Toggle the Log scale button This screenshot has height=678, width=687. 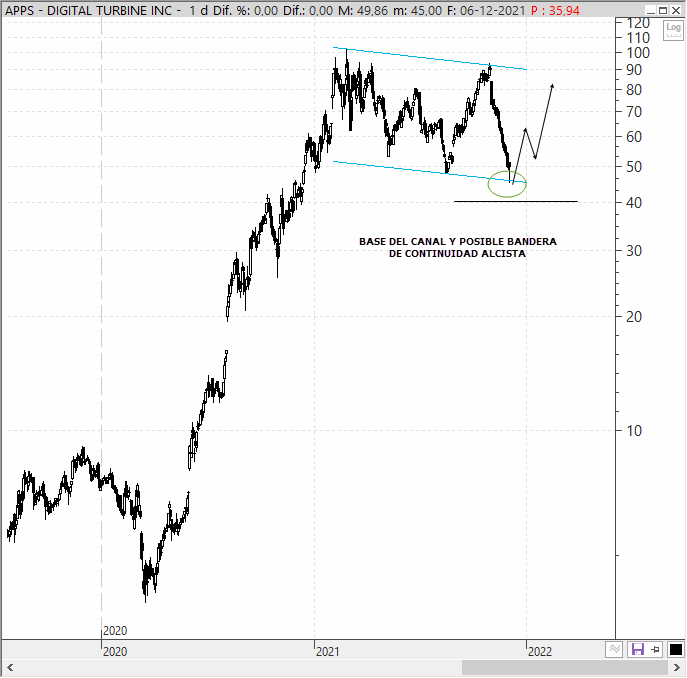coord(673,30)
